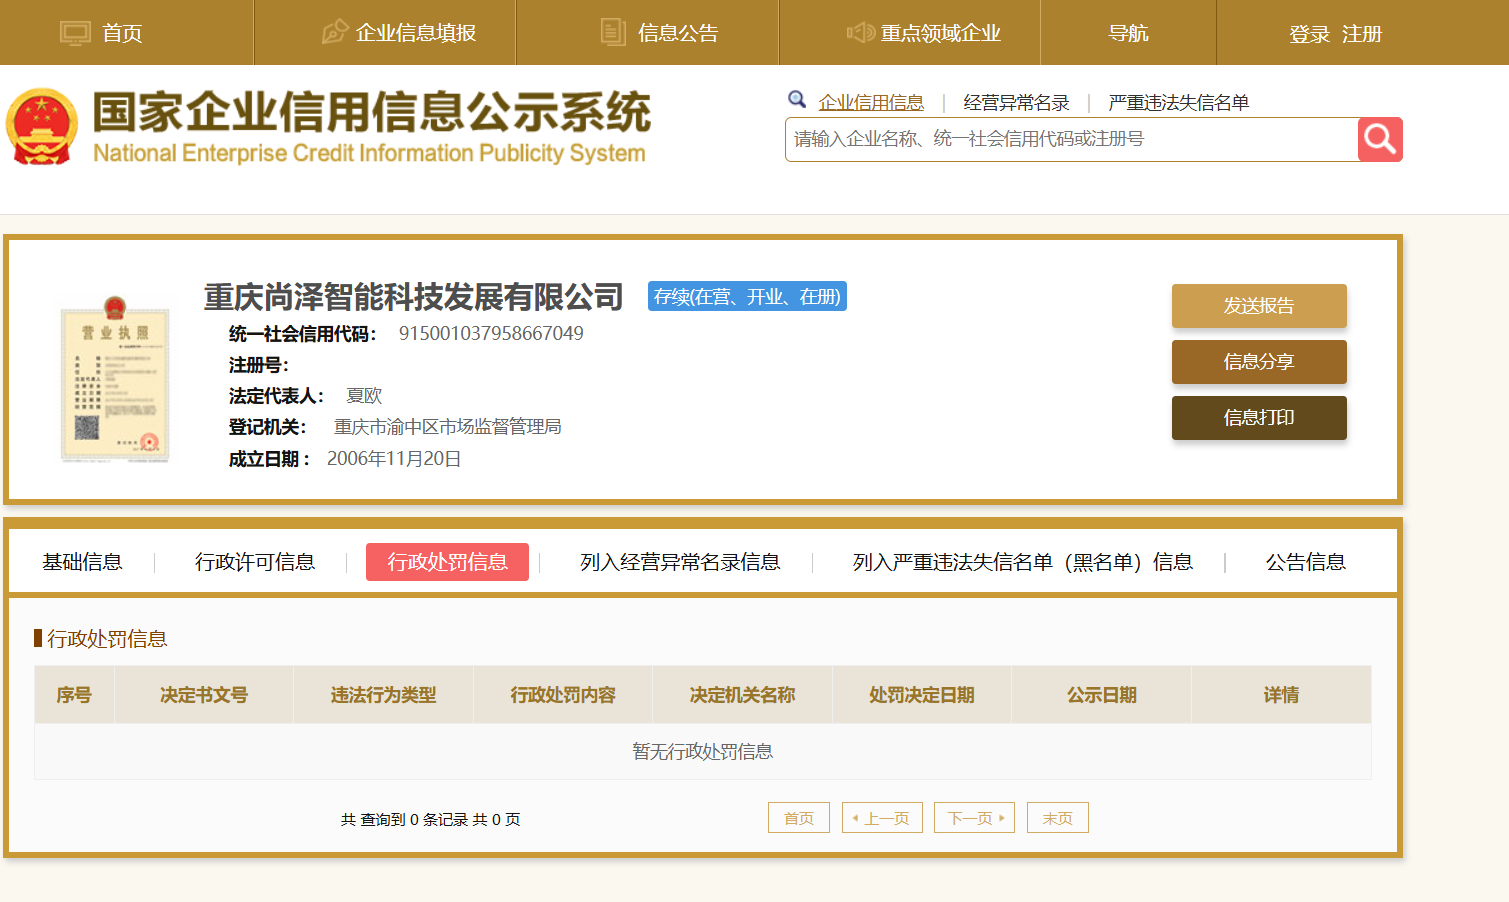Click the national emblem logo
Image resolution: width=1509 pixels, height=902 pixels.
[x=42, y=127]
